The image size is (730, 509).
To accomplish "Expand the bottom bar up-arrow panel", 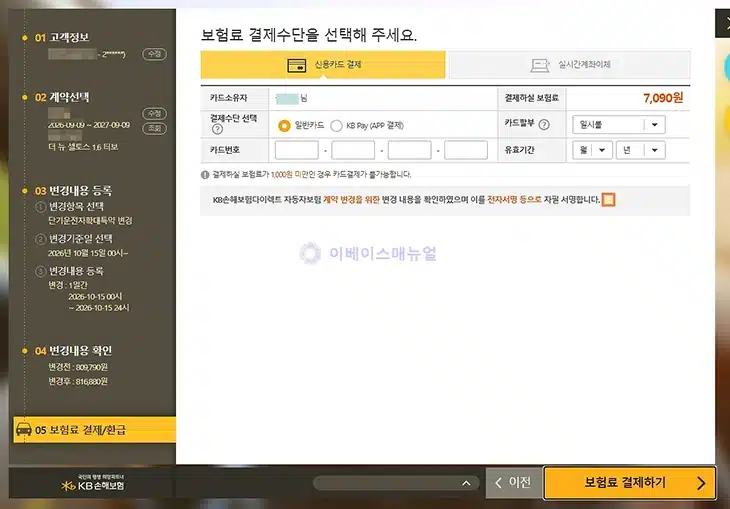I will [466, 483].
